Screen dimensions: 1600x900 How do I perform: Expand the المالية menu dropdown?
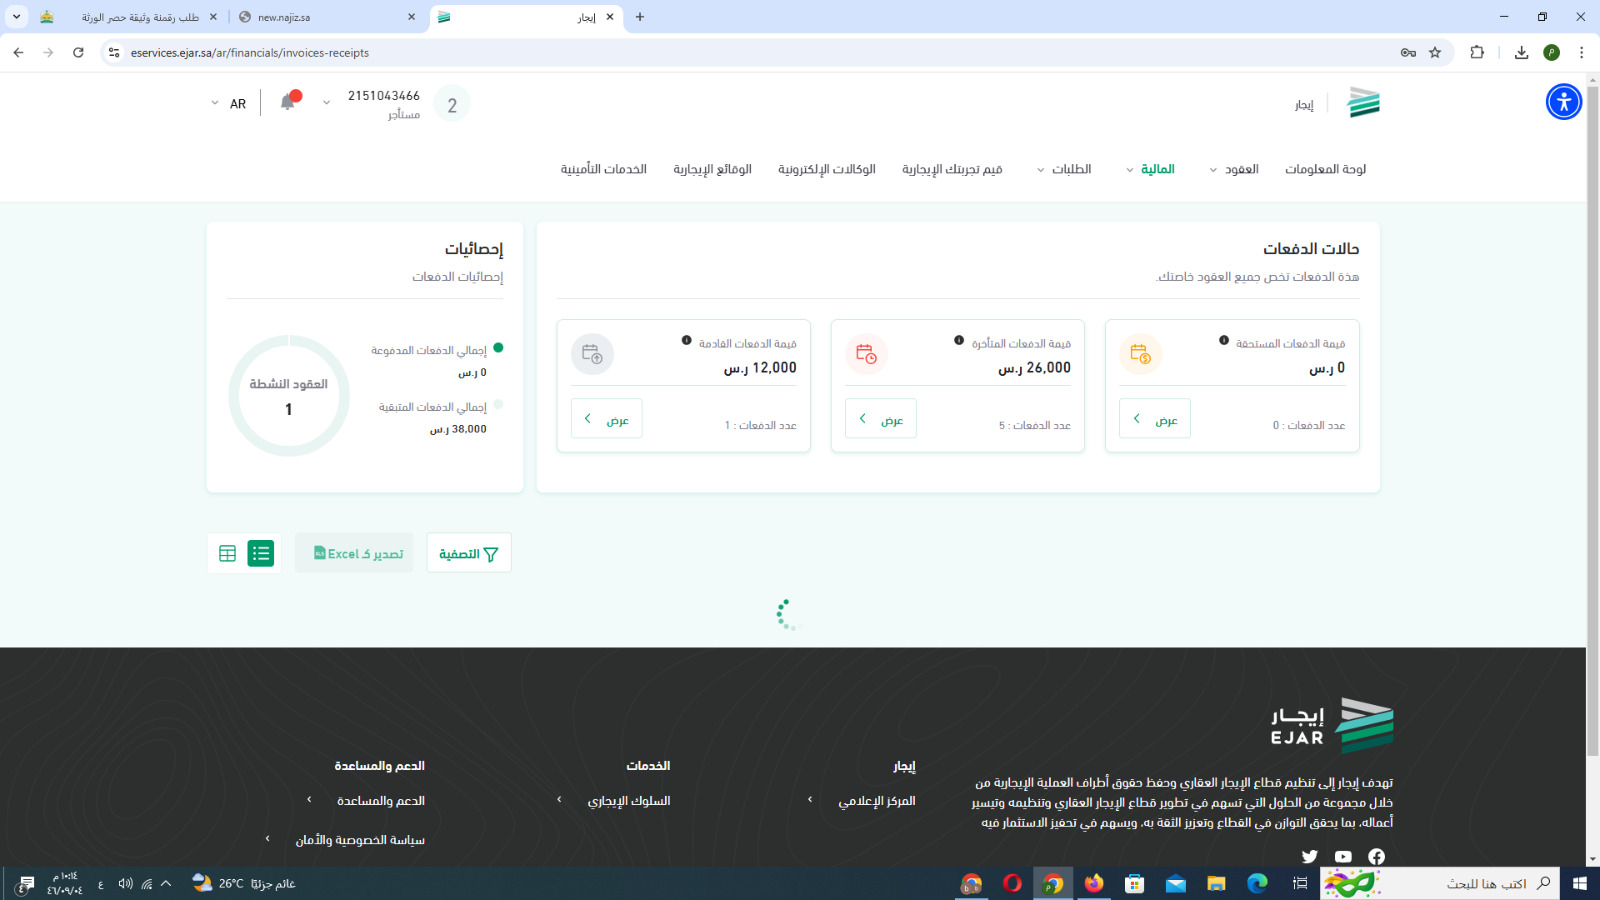pos(1150,170)
